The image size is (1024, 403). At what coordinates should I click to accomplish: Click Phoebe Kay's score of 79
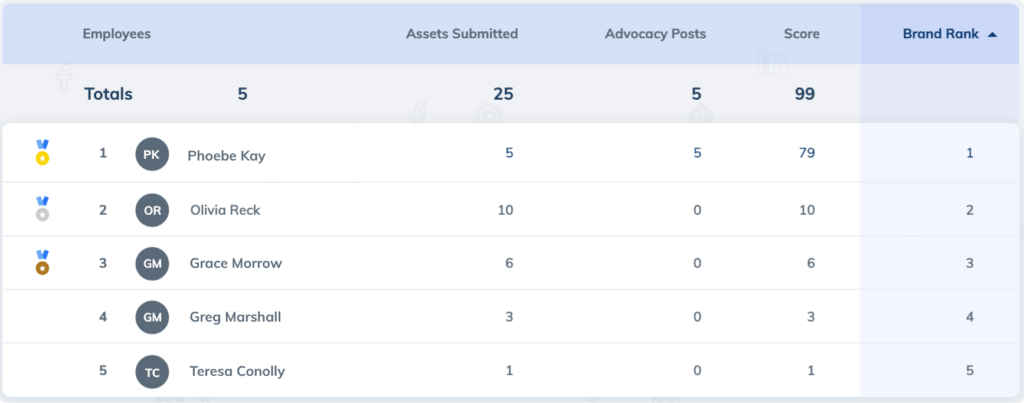pyautogui.click(x=807, y=153)
